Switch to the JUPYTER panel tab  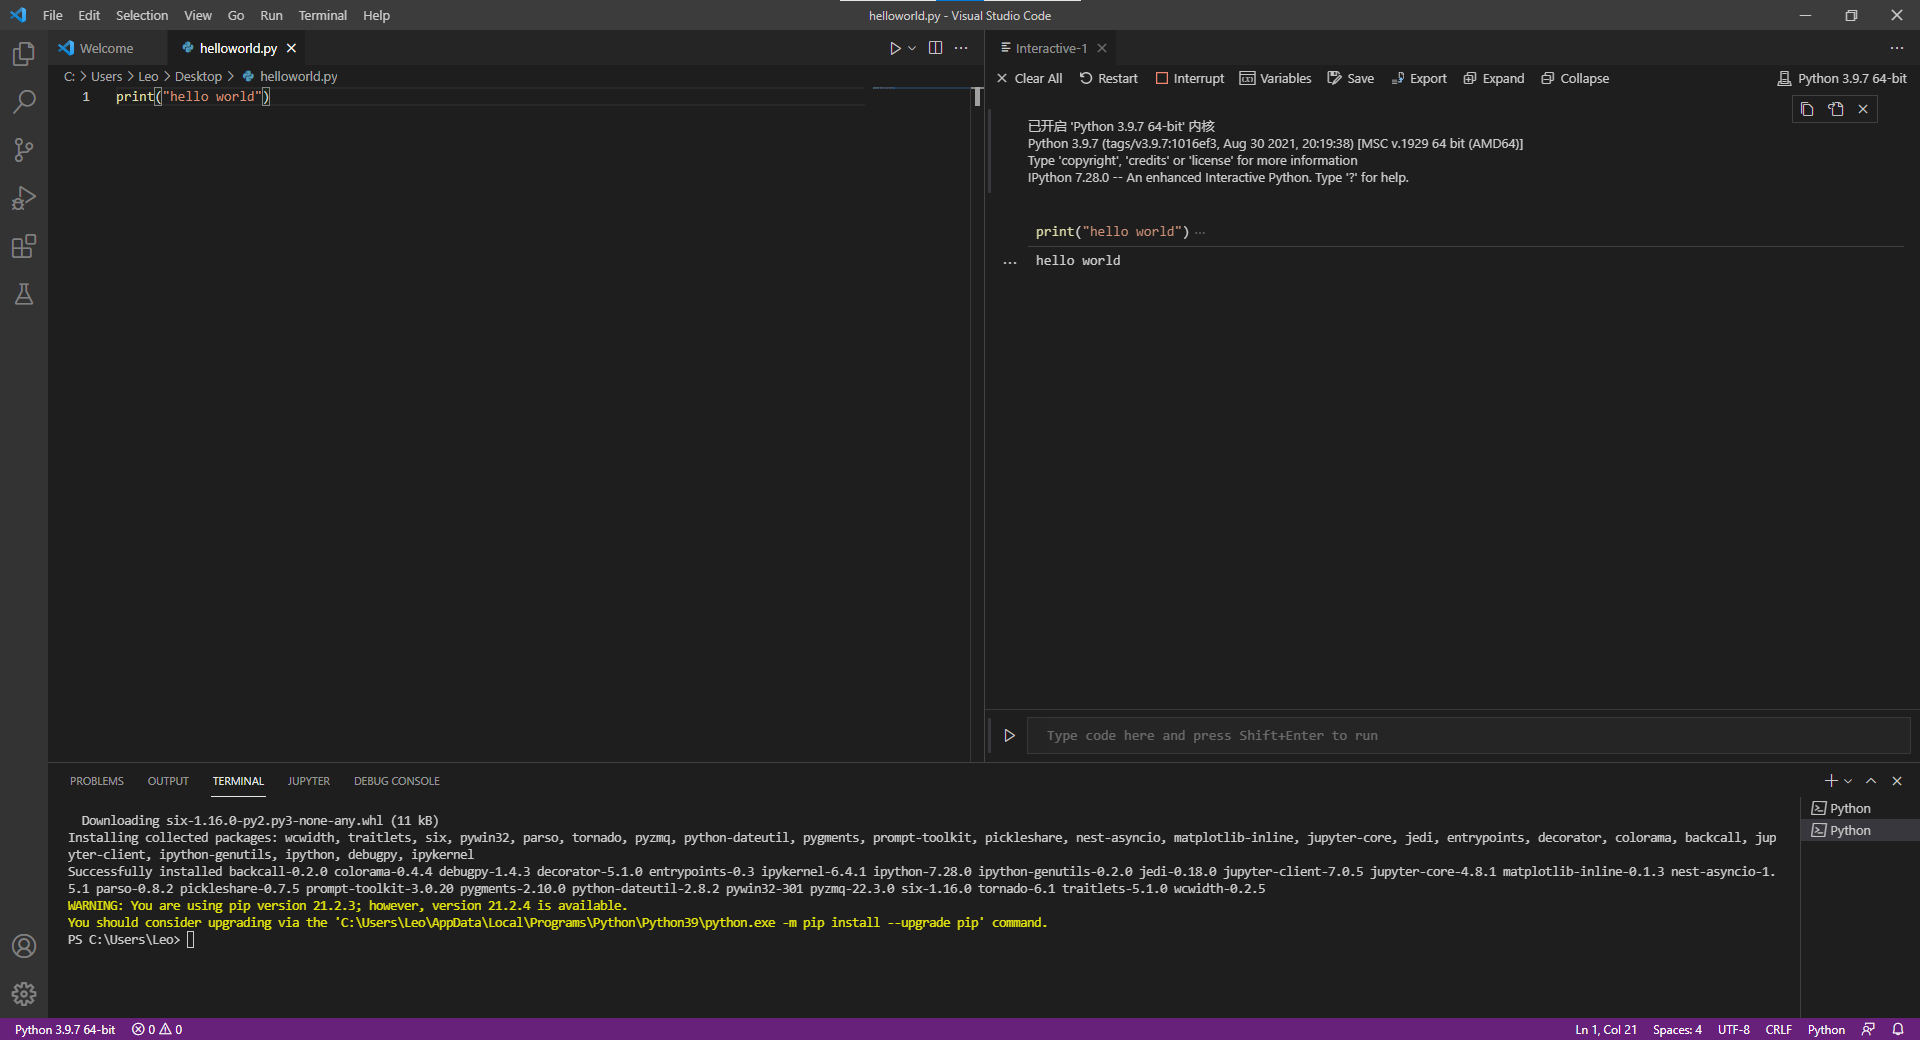pyautogui.click(x=309, y=781)
